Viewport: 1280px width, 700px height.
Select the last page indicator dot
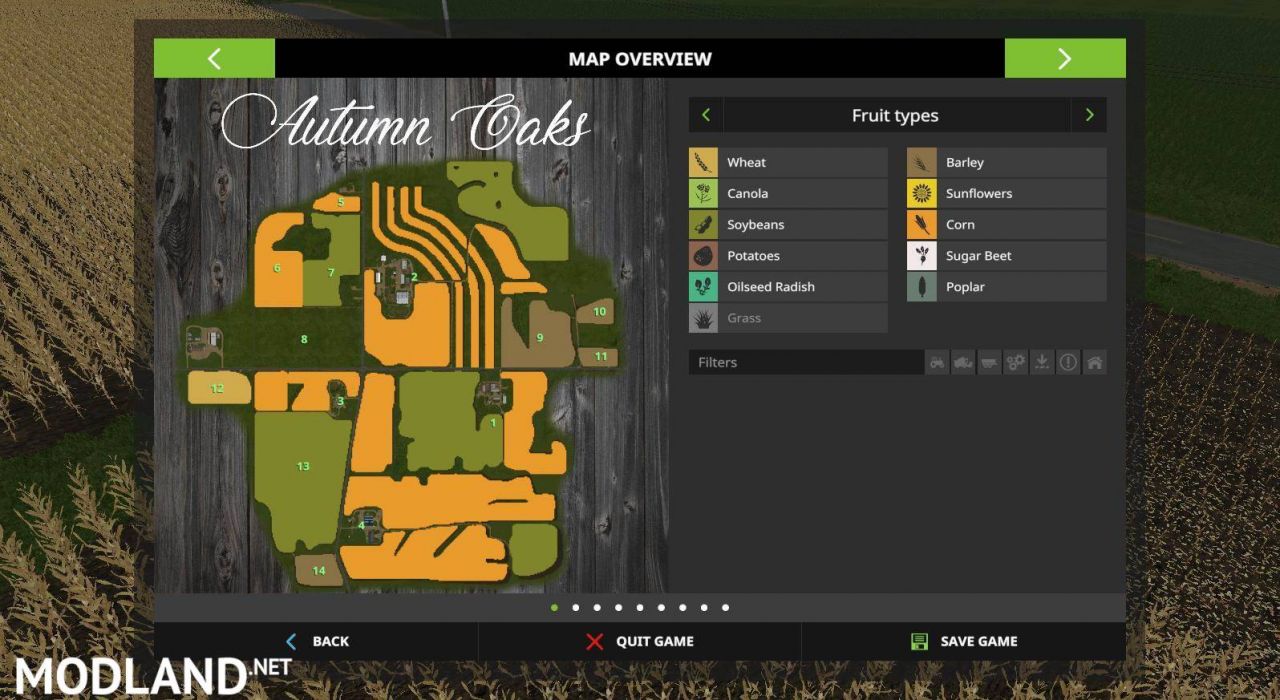725,607
